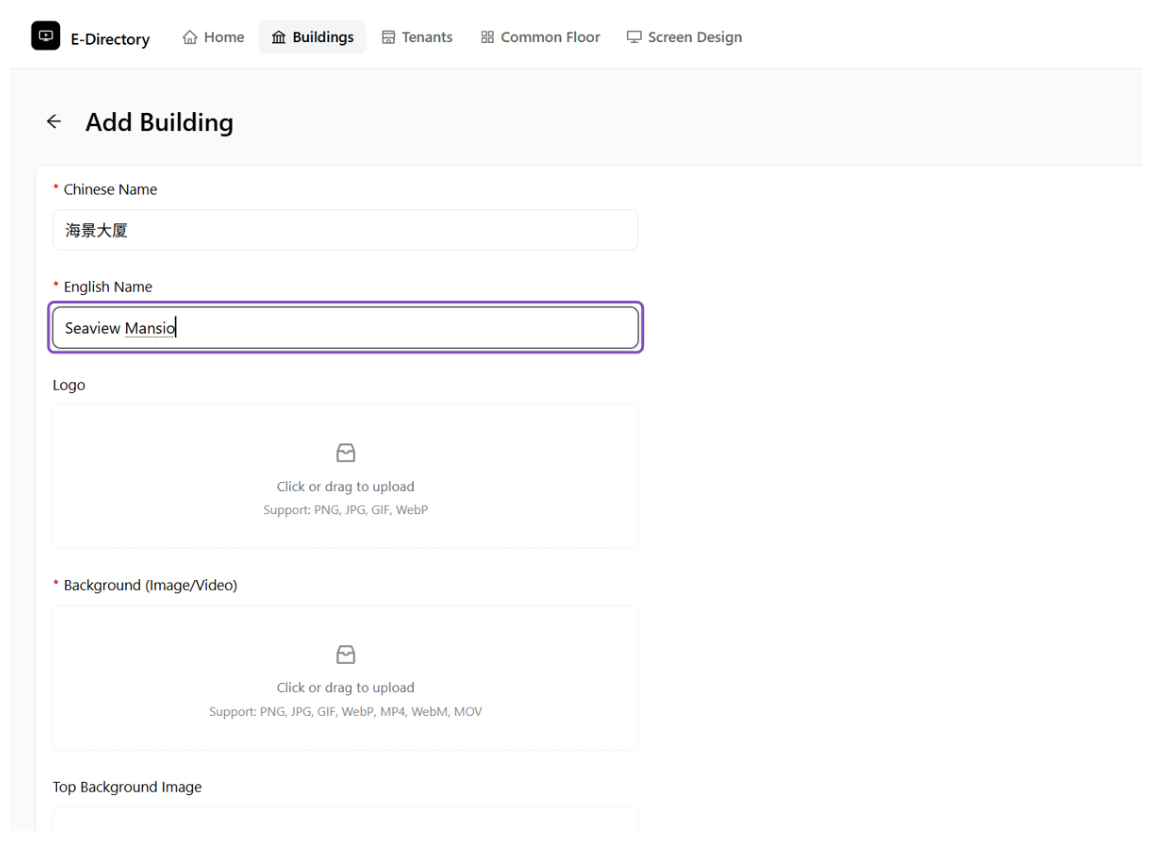Click the Common Floor grid icon

(487, 37)
